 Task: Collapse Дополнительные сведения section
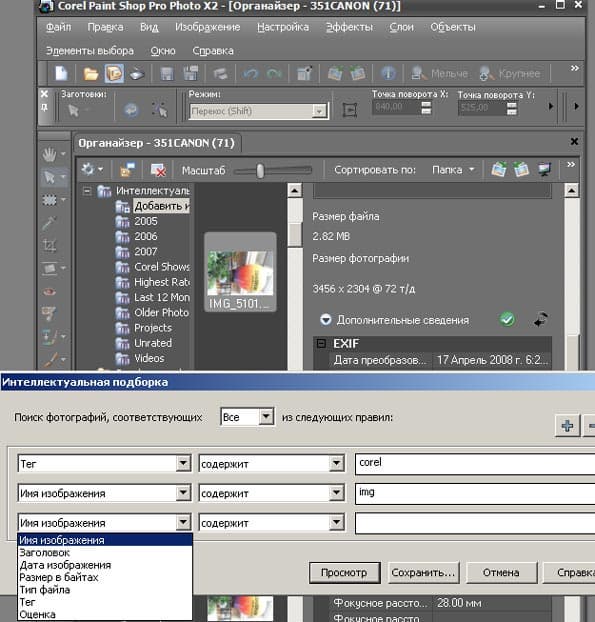pos(325,319)
